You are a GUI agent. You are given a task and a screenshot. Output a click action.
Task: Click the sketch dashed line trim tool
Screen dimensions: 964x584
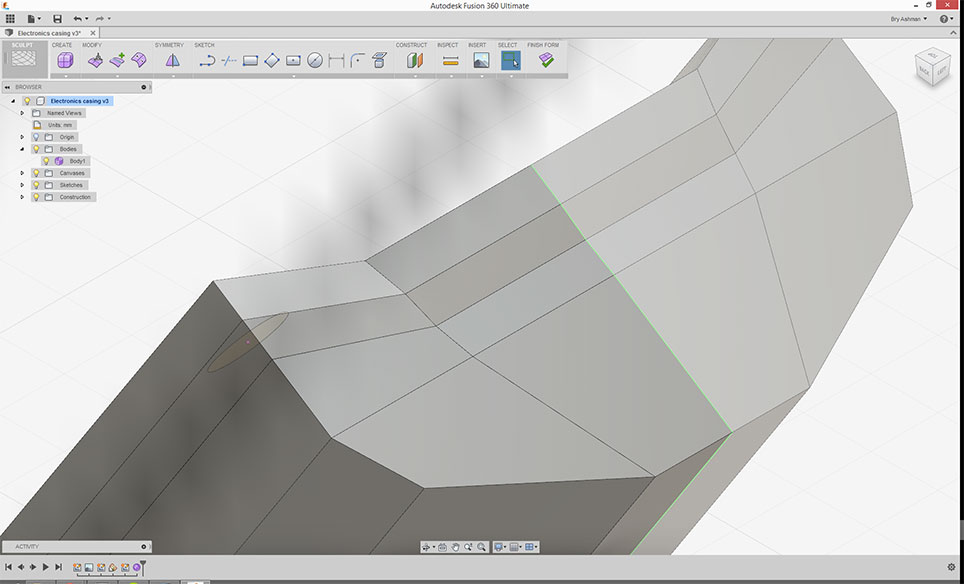click(229, 60)
